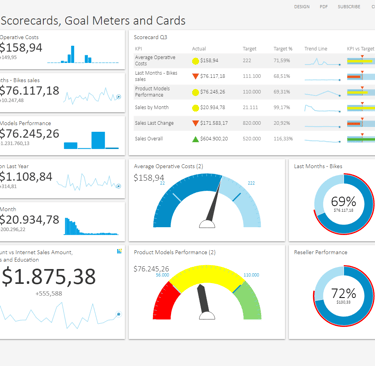
Task: Click the 69% donut center in Last Months - Bikes
Action: [x=343, y=203]
